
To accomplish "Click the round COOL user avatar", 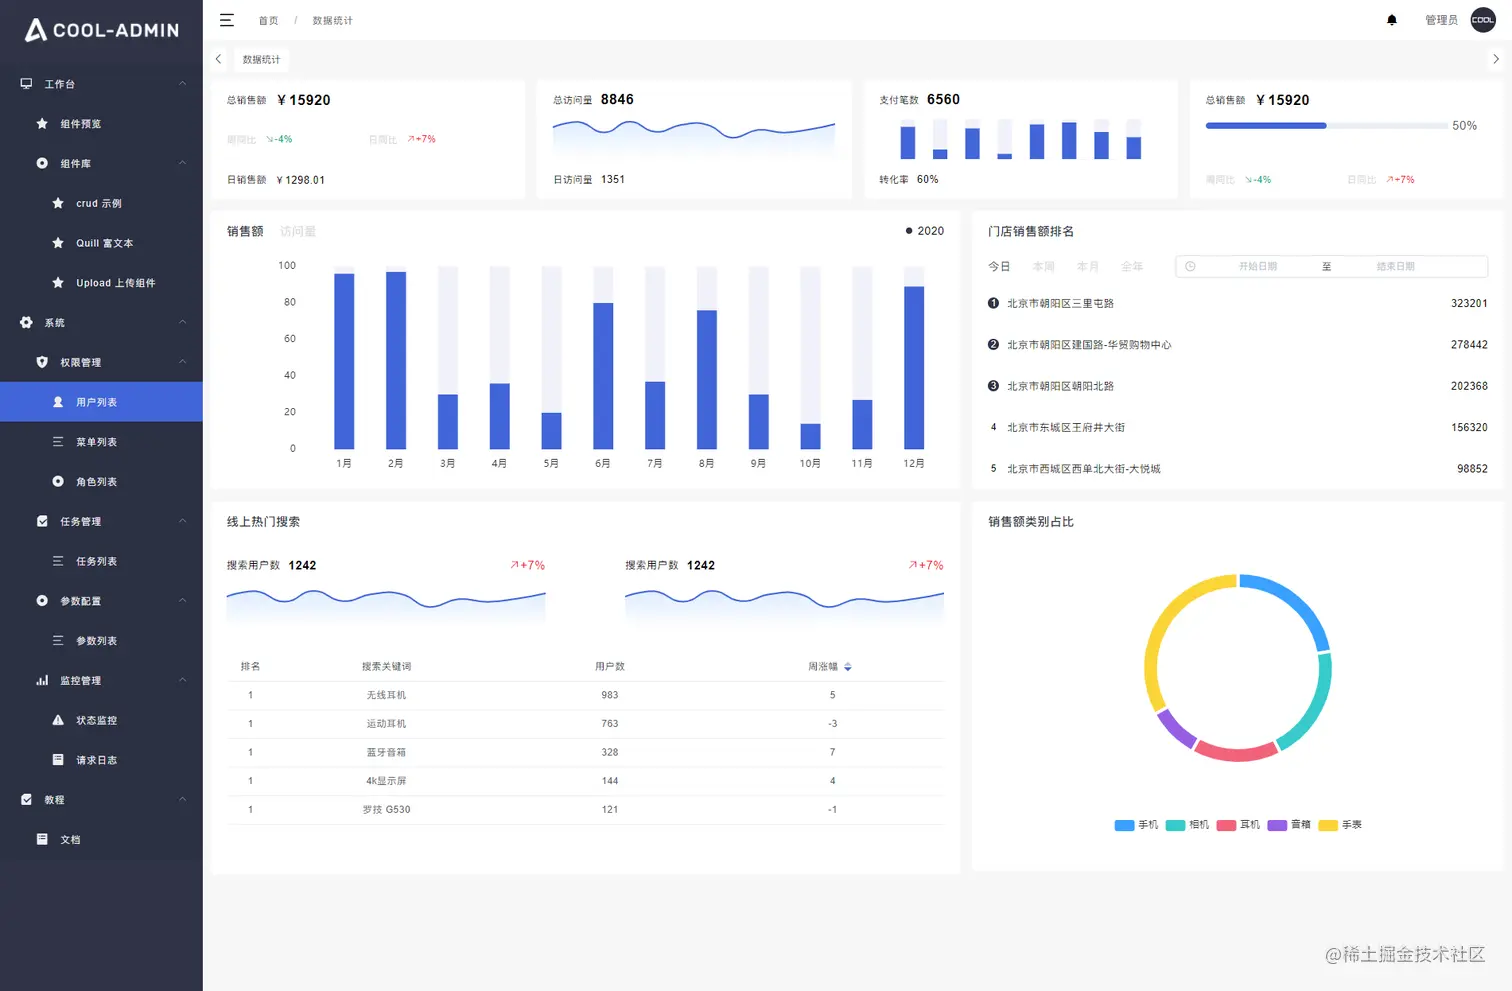I will pyautogui.click(x=1483, y=20).
